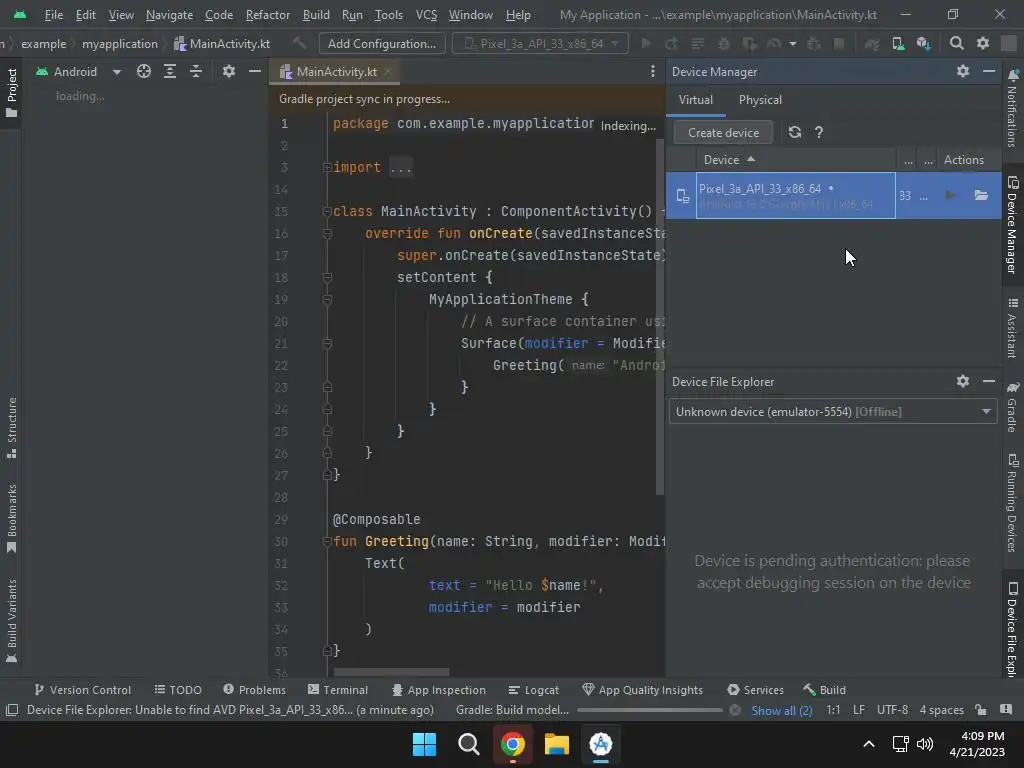Viewport: 1024px width, 768px height.
Task: Refresh the virtual device list
Action: point(794,133)
